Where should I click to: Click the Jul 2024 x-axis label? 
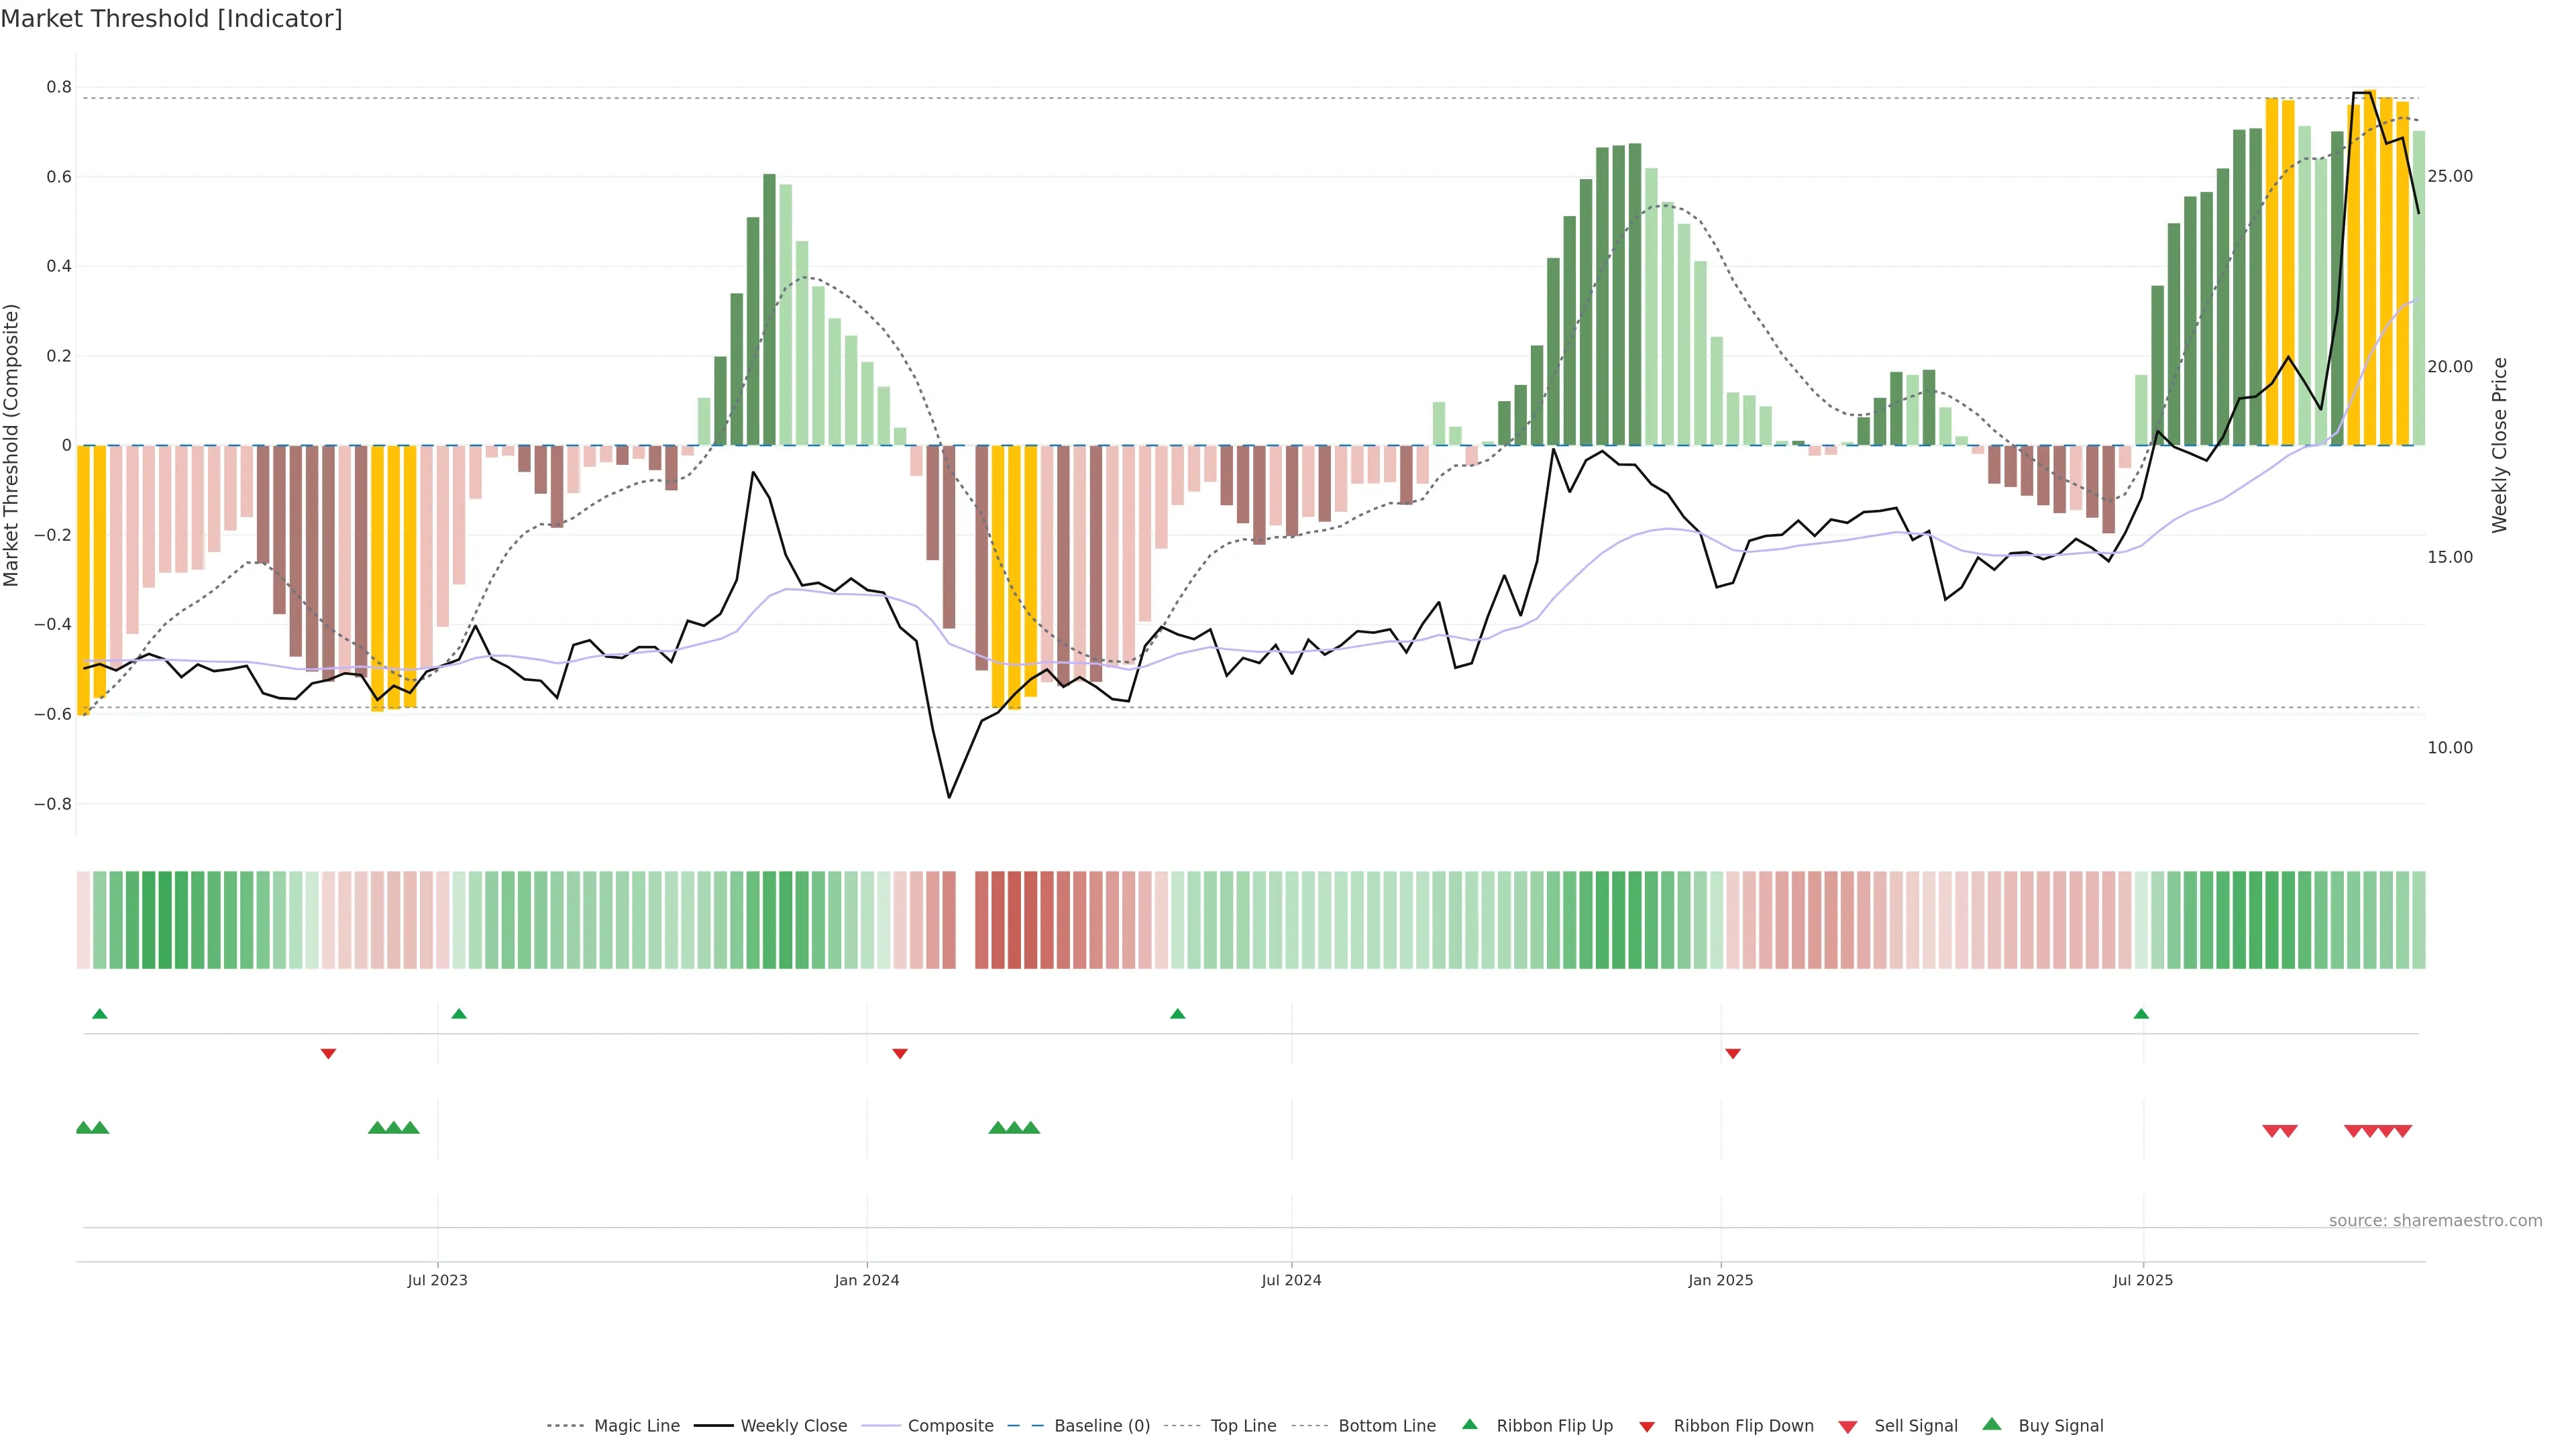[1291, 1280]
